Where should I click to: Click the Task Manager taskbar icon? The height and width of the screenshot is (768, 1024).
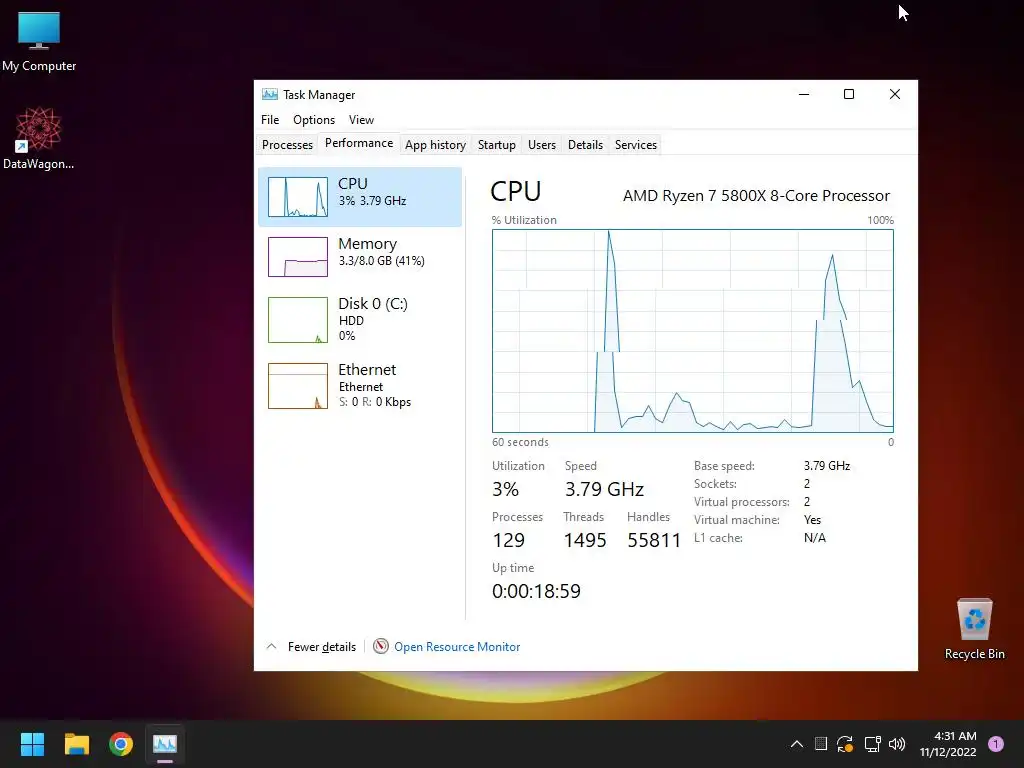165,743
